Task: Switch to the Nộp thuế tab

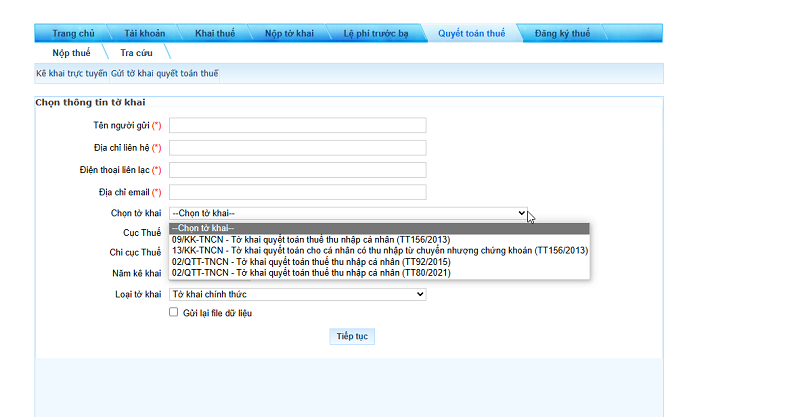Action: coord(71,53)
